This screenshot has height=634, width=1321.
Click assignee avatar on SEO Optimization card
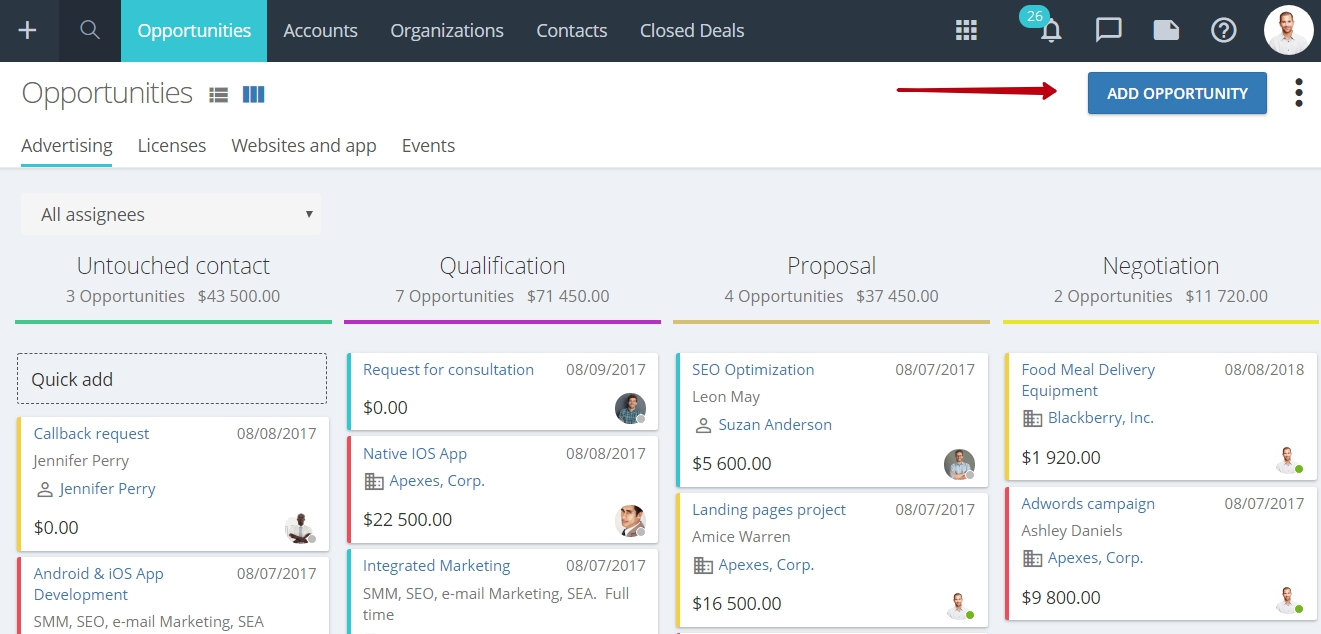pyautogui.click(x=959, y=464)
